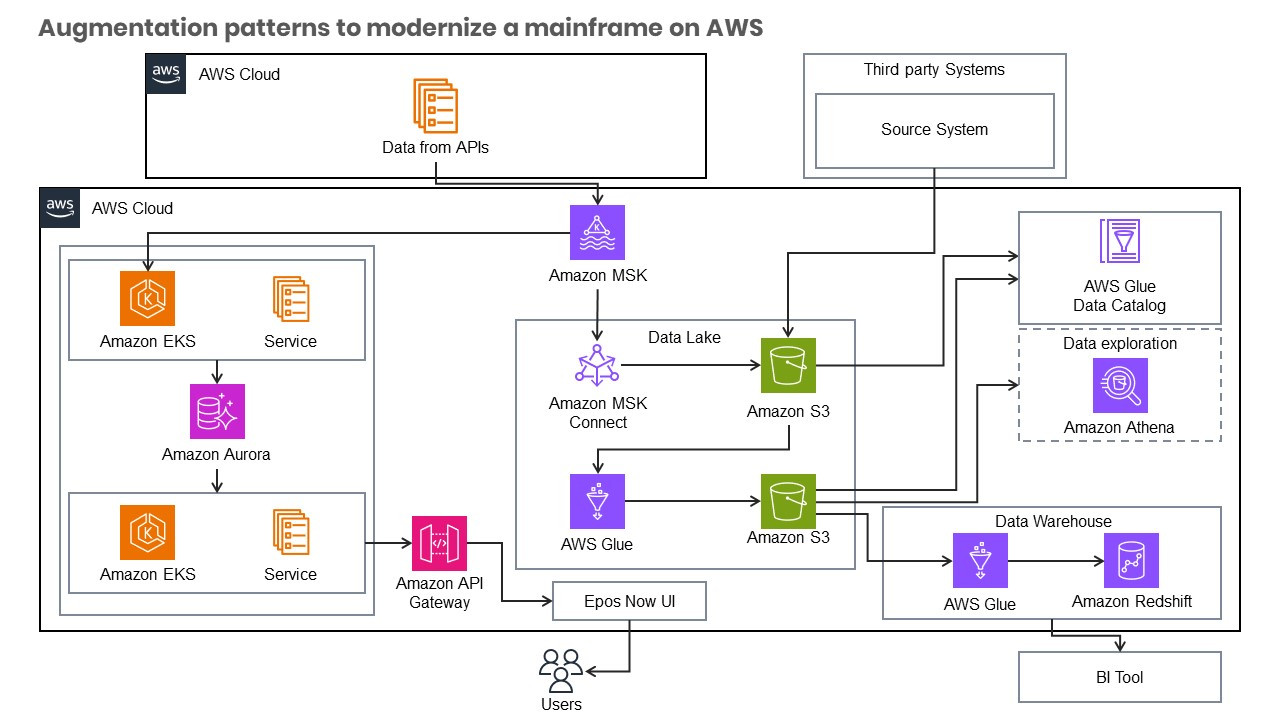
Task: Open the Epos Now UI box
Action: point(629,600)
